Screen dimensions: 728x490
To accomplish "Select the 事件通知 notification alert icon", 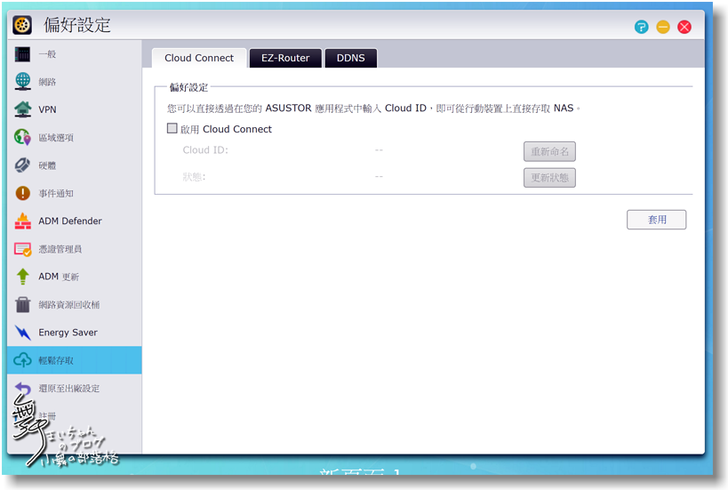I will tap(22, 193).
